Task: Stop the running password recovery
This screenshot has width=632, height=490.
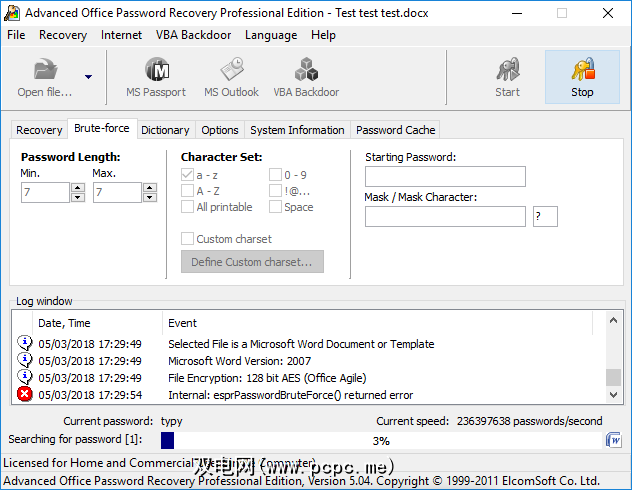Action: coord(582,77)
